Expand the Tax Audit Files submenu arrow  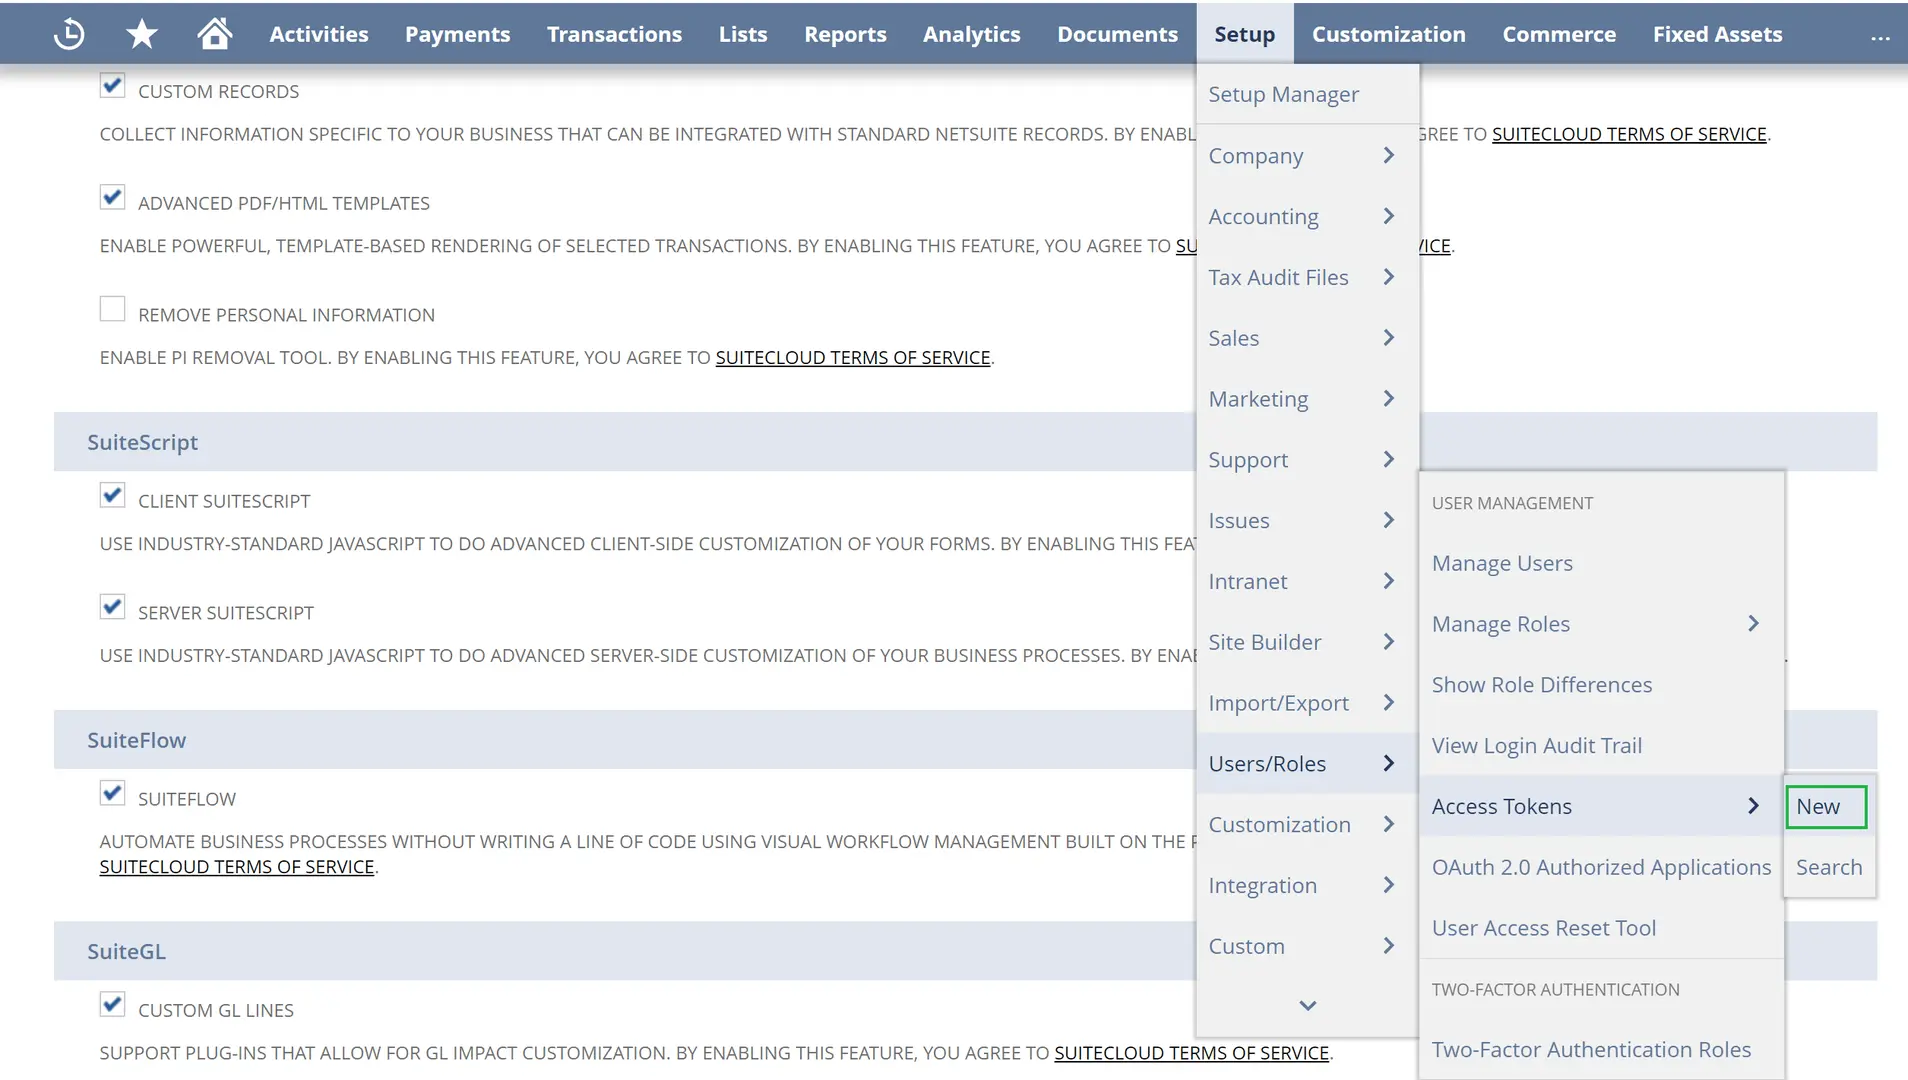tap(1389, 277)
